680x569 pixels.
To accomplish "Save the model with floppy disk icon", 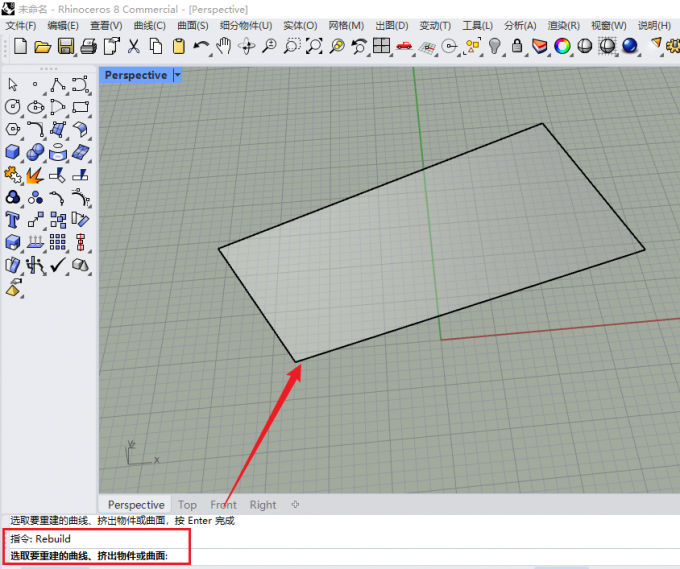I will pyautogui.click(x=66, y=46).
